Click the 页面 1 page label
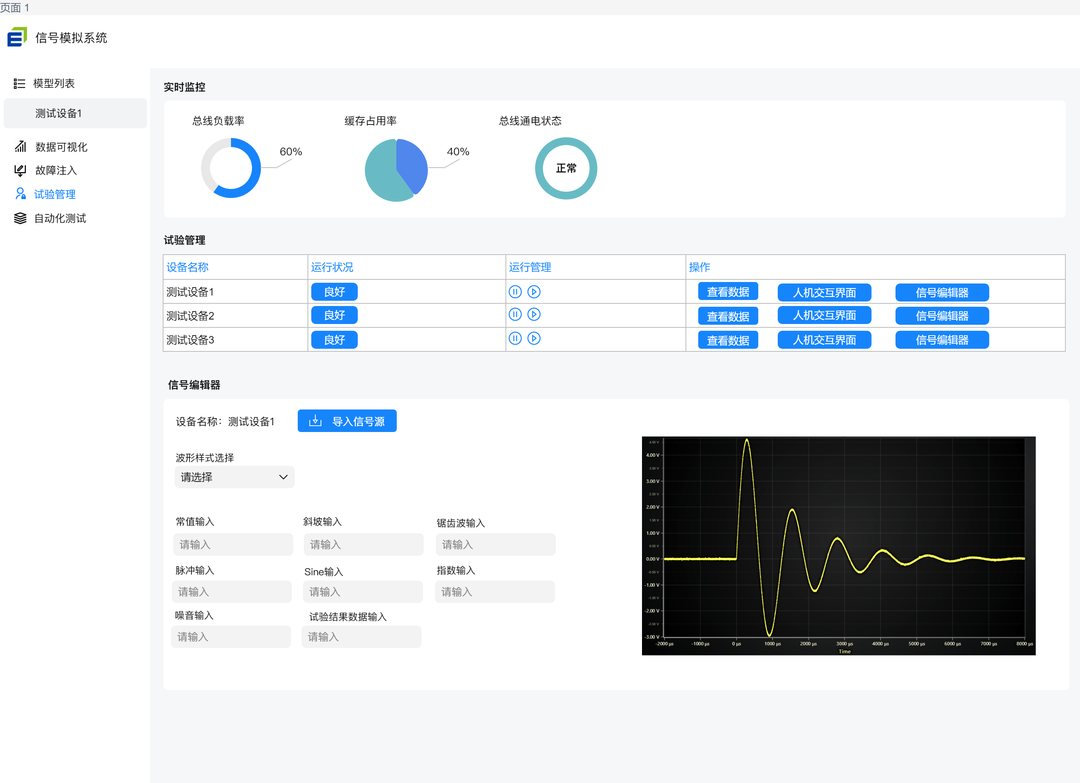1080x783 pixels. [x=14, y=8]
